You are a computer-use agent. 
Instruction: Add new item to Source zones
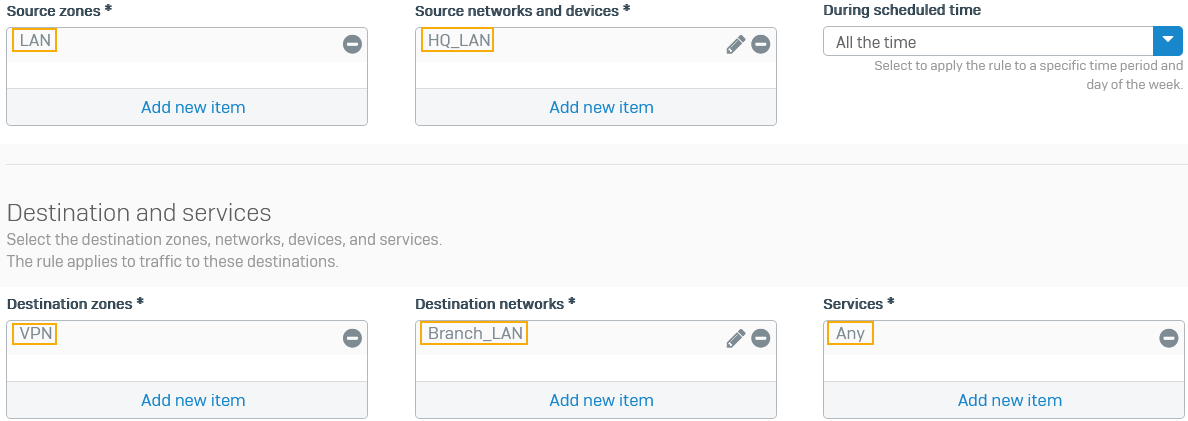click(193, 107)
